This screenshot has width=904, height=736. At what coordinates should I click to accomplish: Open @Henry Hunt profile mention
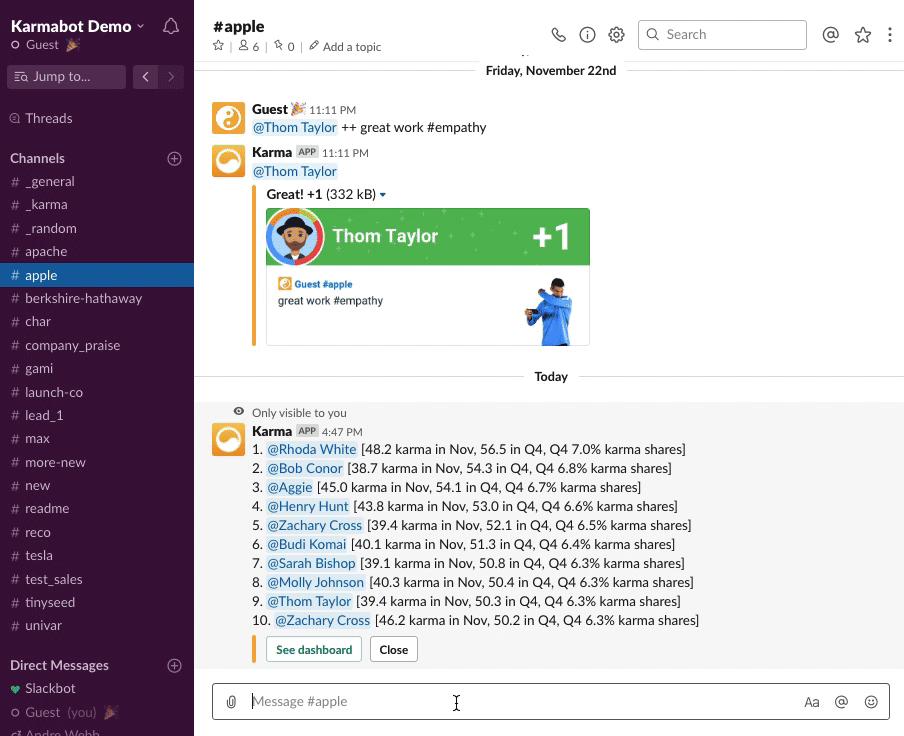pos(308,507)
